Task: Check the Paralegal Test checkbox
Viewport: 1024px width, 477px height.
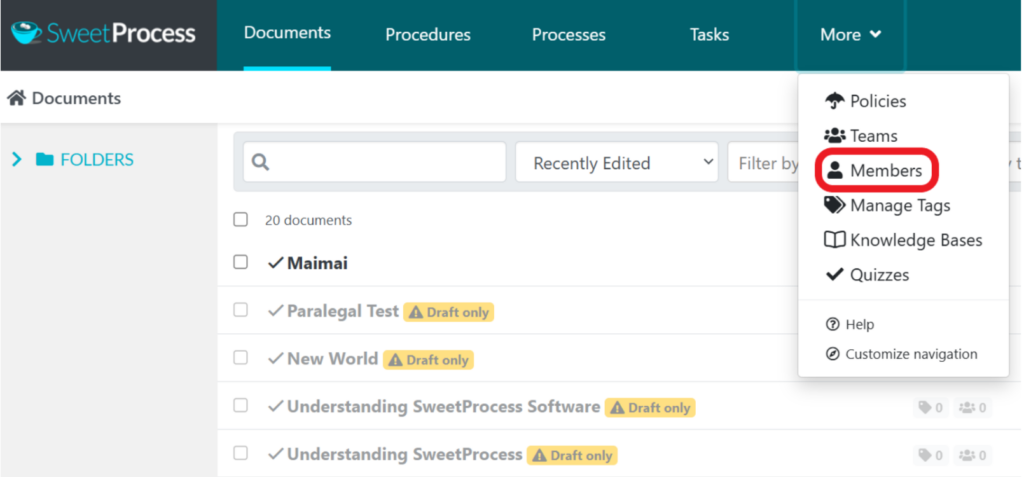Action: [240, 310]
